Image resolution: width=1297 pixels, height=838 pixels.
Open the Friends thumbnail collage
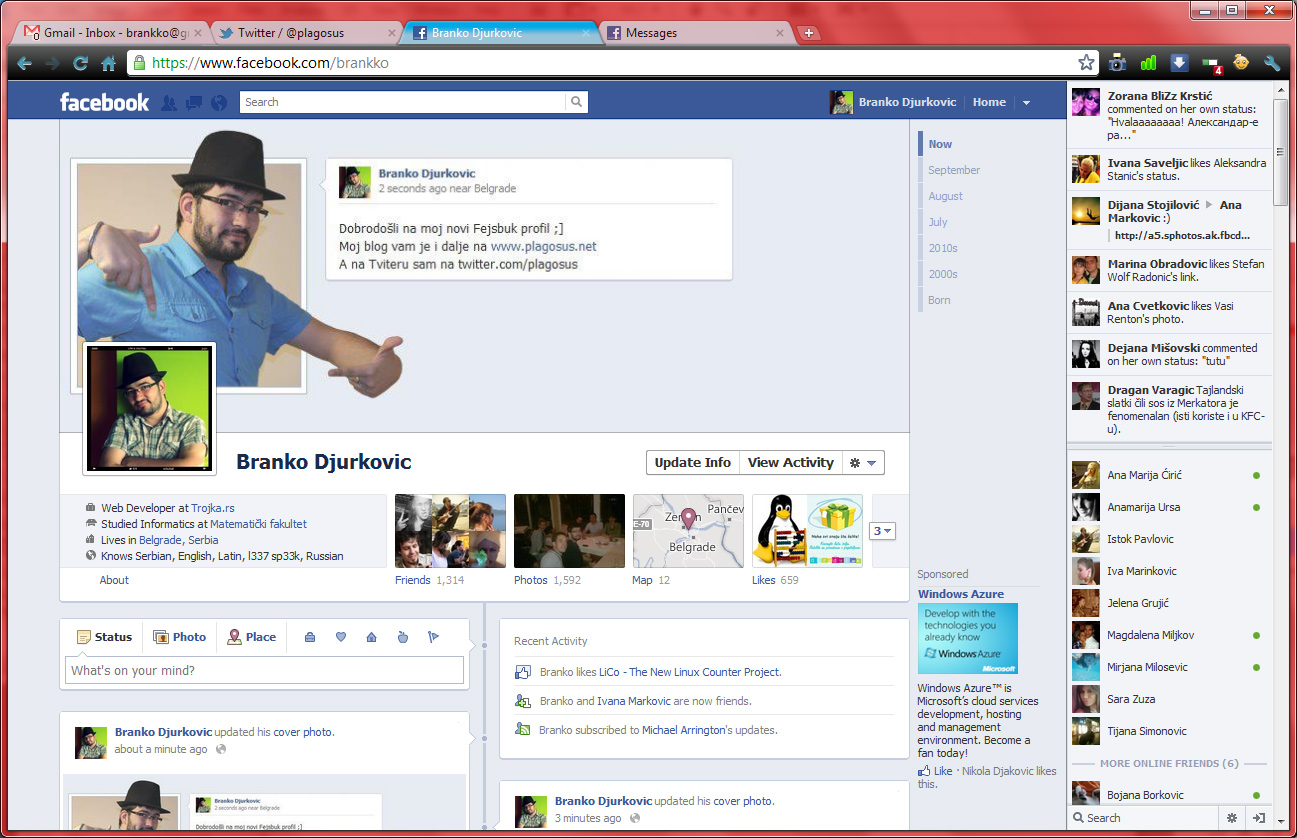[450, 531]
